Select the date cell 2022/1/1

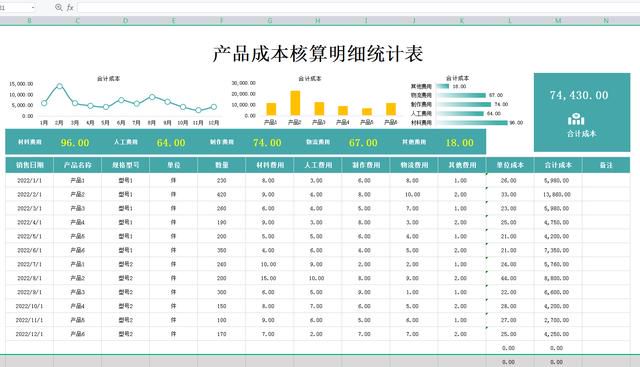coord(29,180)
